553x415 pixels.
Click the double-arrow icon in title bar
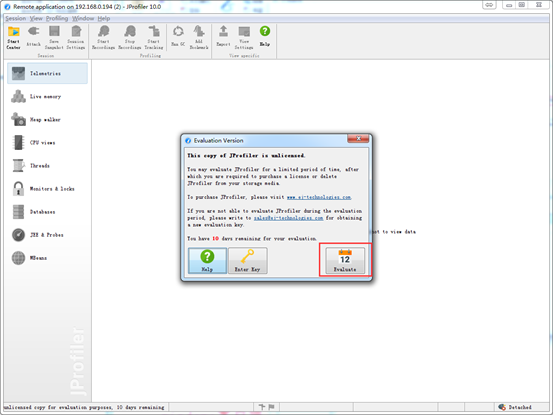489,5
